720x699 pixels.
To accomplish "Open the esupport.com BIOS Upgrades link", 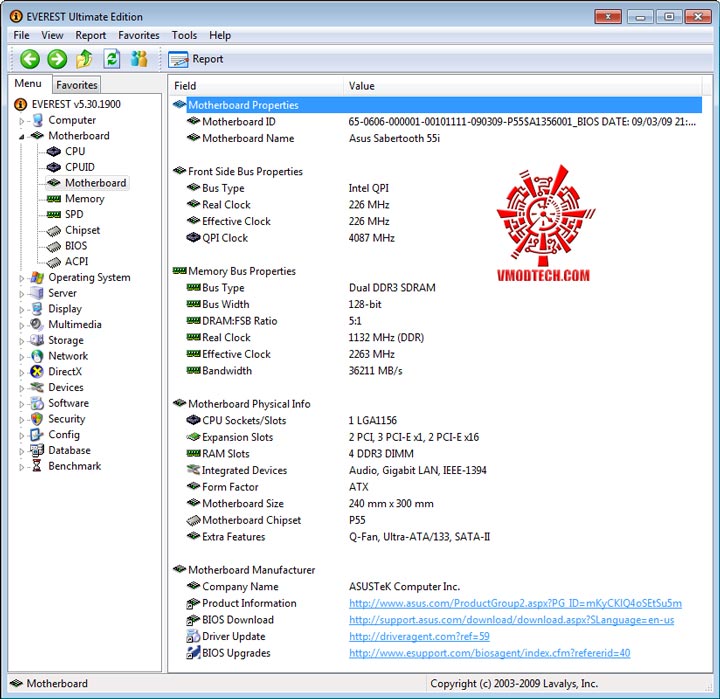I will pyautogui.click(x=489, y=653).
